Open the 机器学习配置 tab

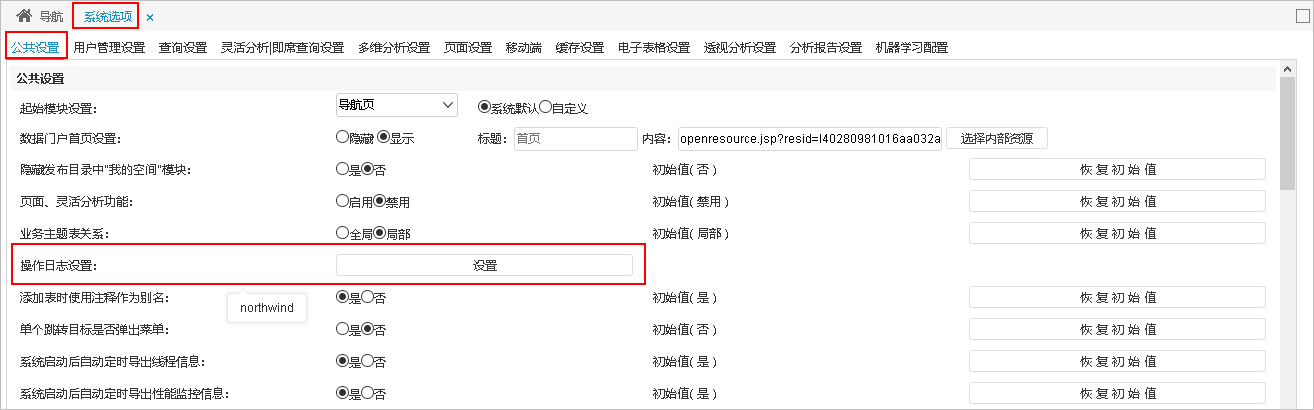click(912, 47)
